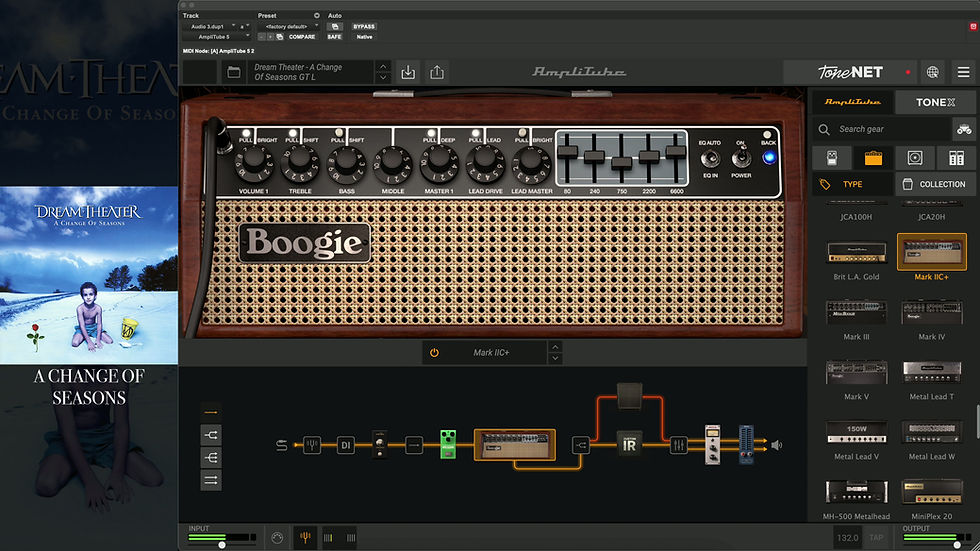Step to next preset with down chevron
Screen dimensions: 980x551
point(383,78)
